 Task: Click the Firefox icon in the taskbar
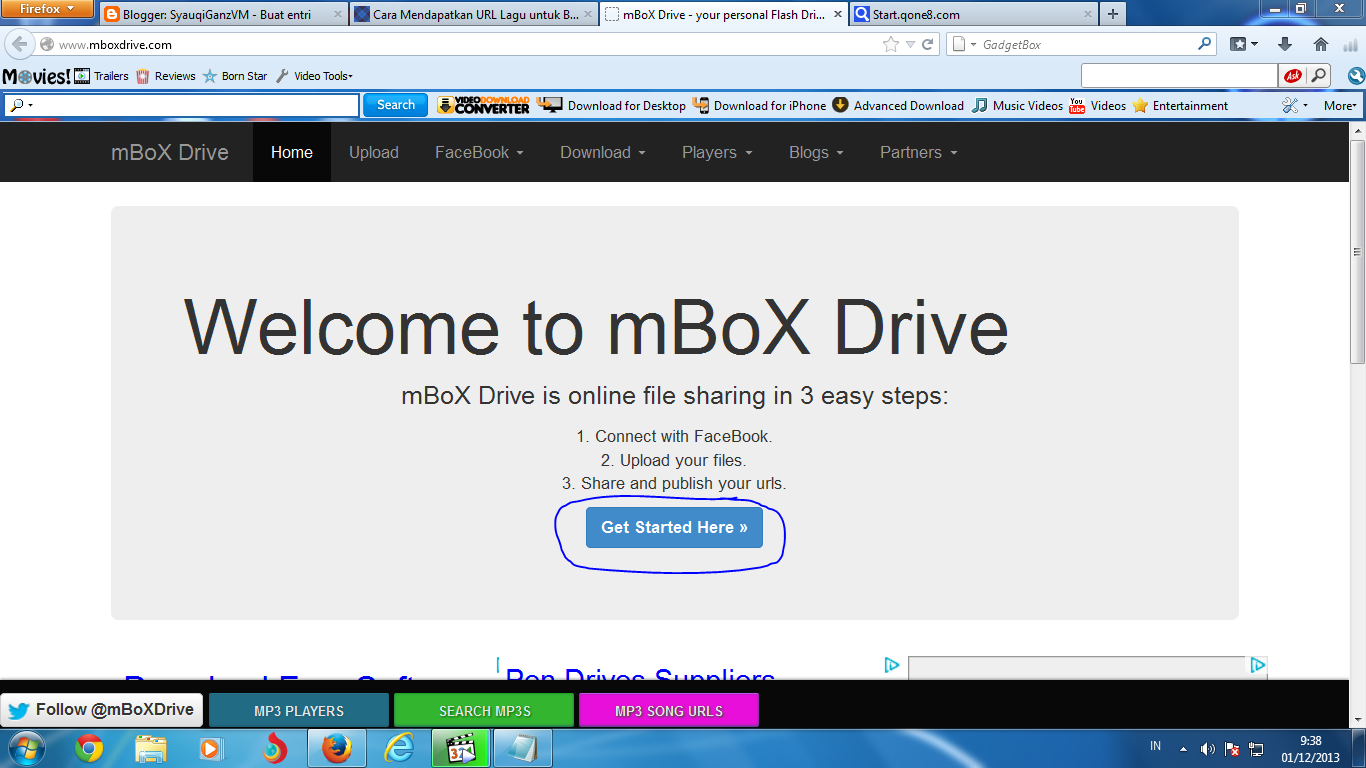(337, 748)
